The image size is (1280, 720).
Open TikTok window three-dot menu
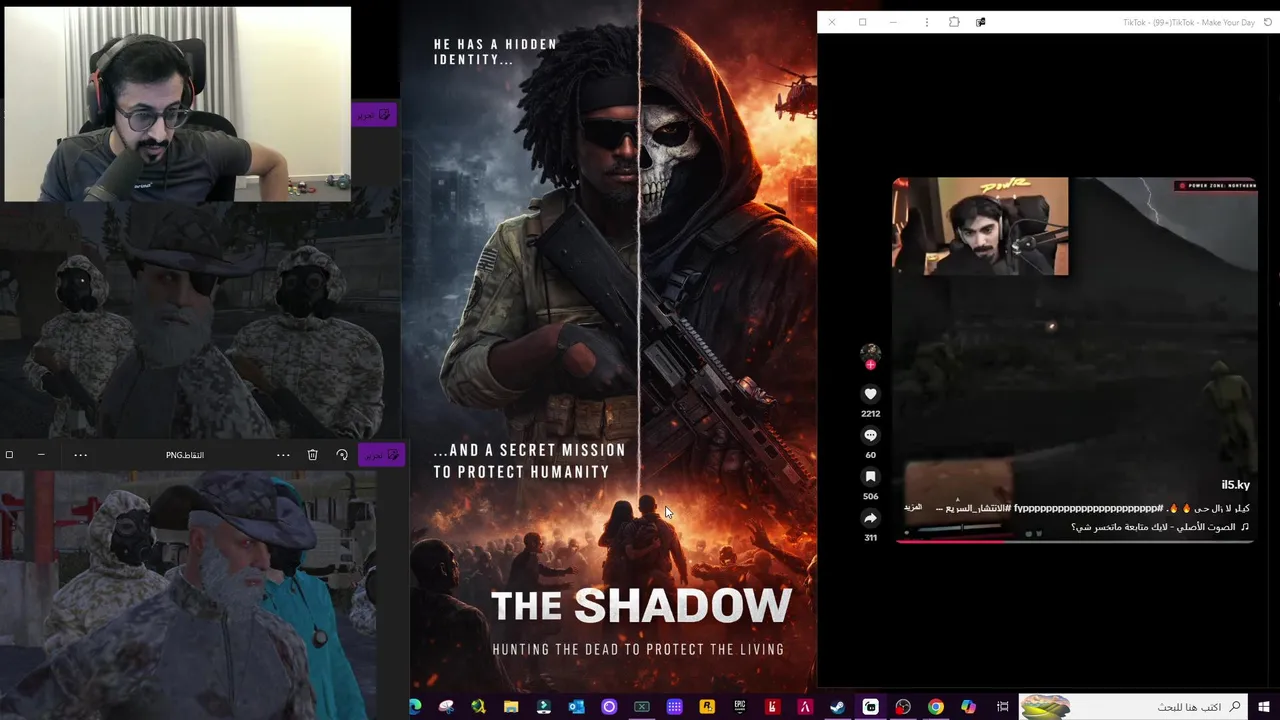926,22
